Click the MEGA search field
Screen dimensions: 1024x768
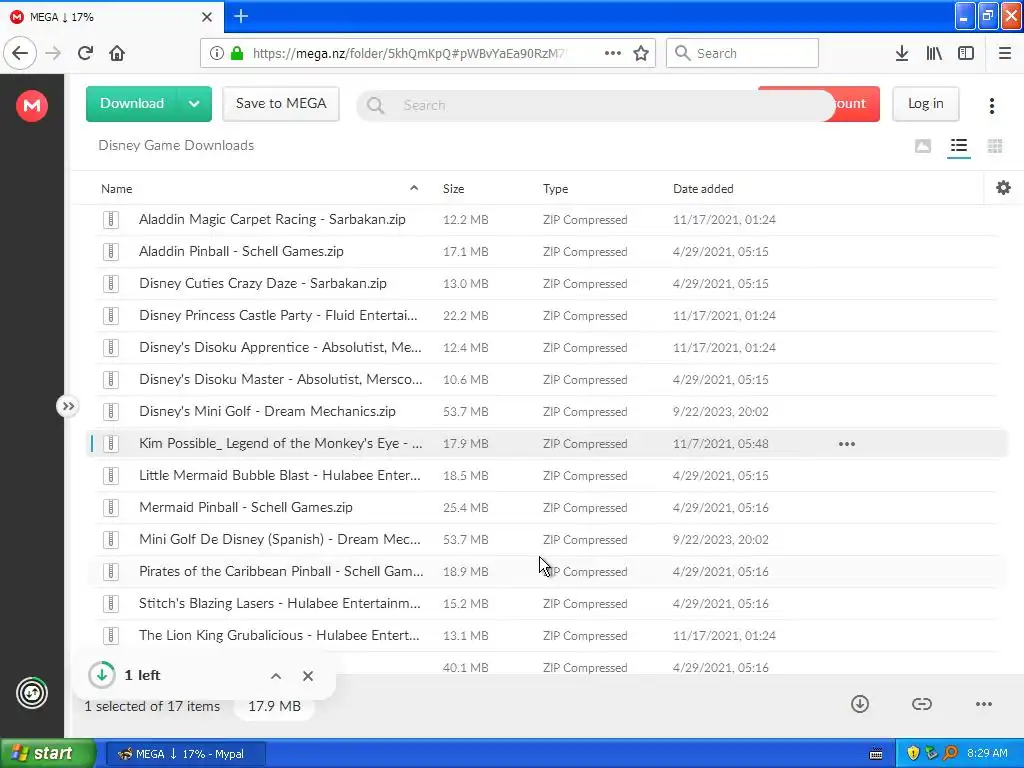point(596,105)
